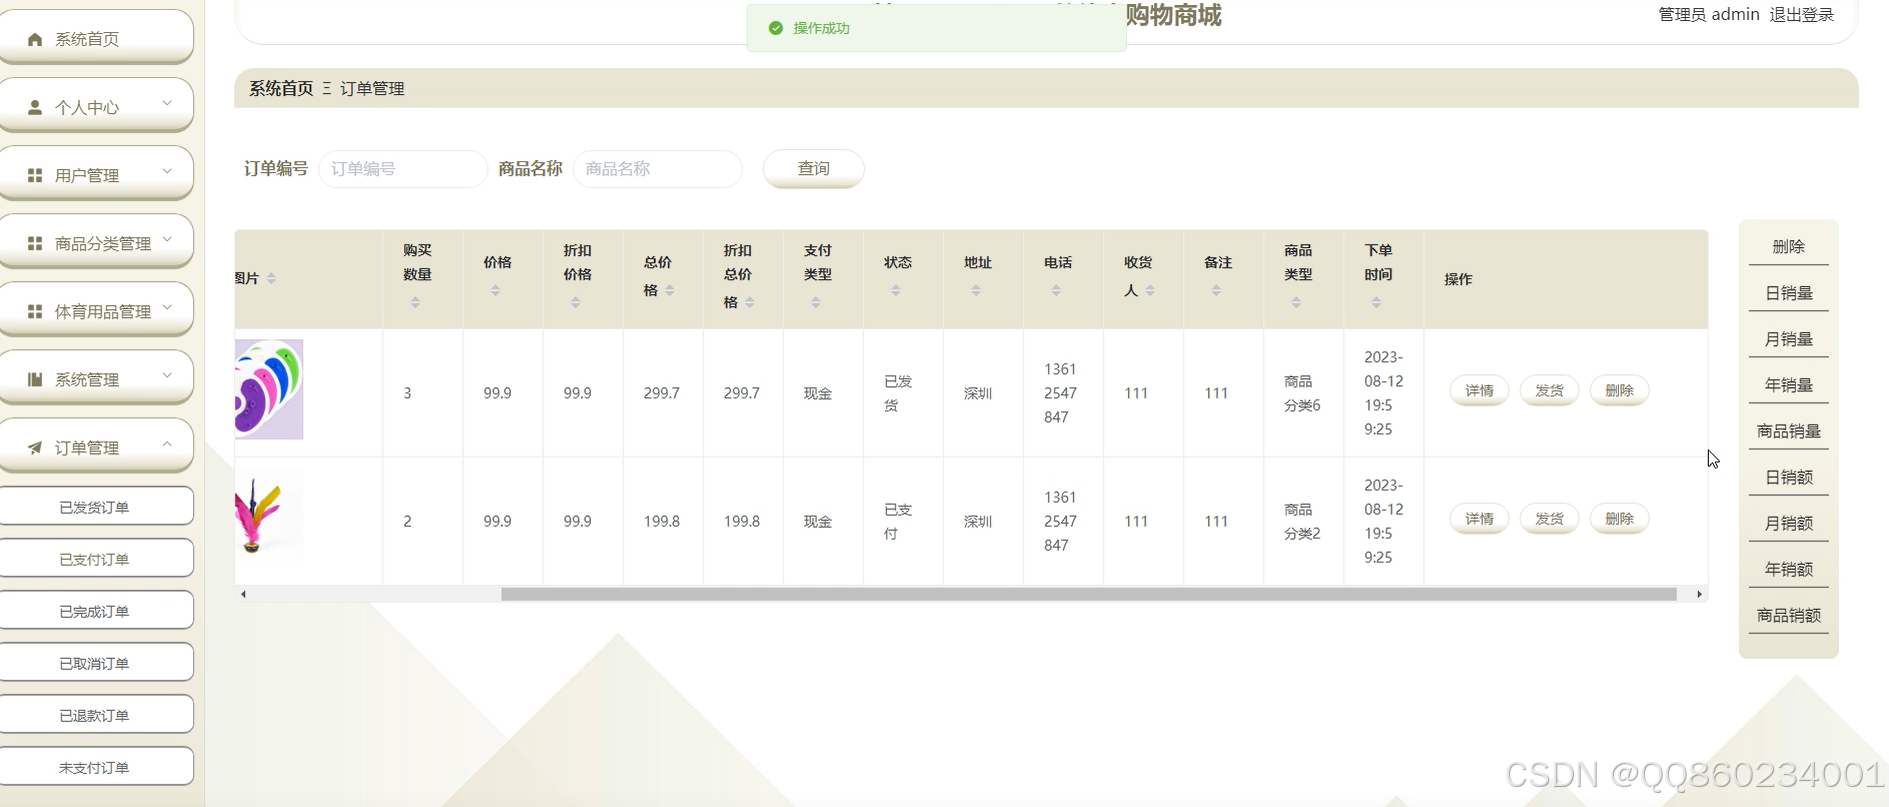Delete the 商品分类2 order row
Screen dimensions: 1889x807
1619,518
